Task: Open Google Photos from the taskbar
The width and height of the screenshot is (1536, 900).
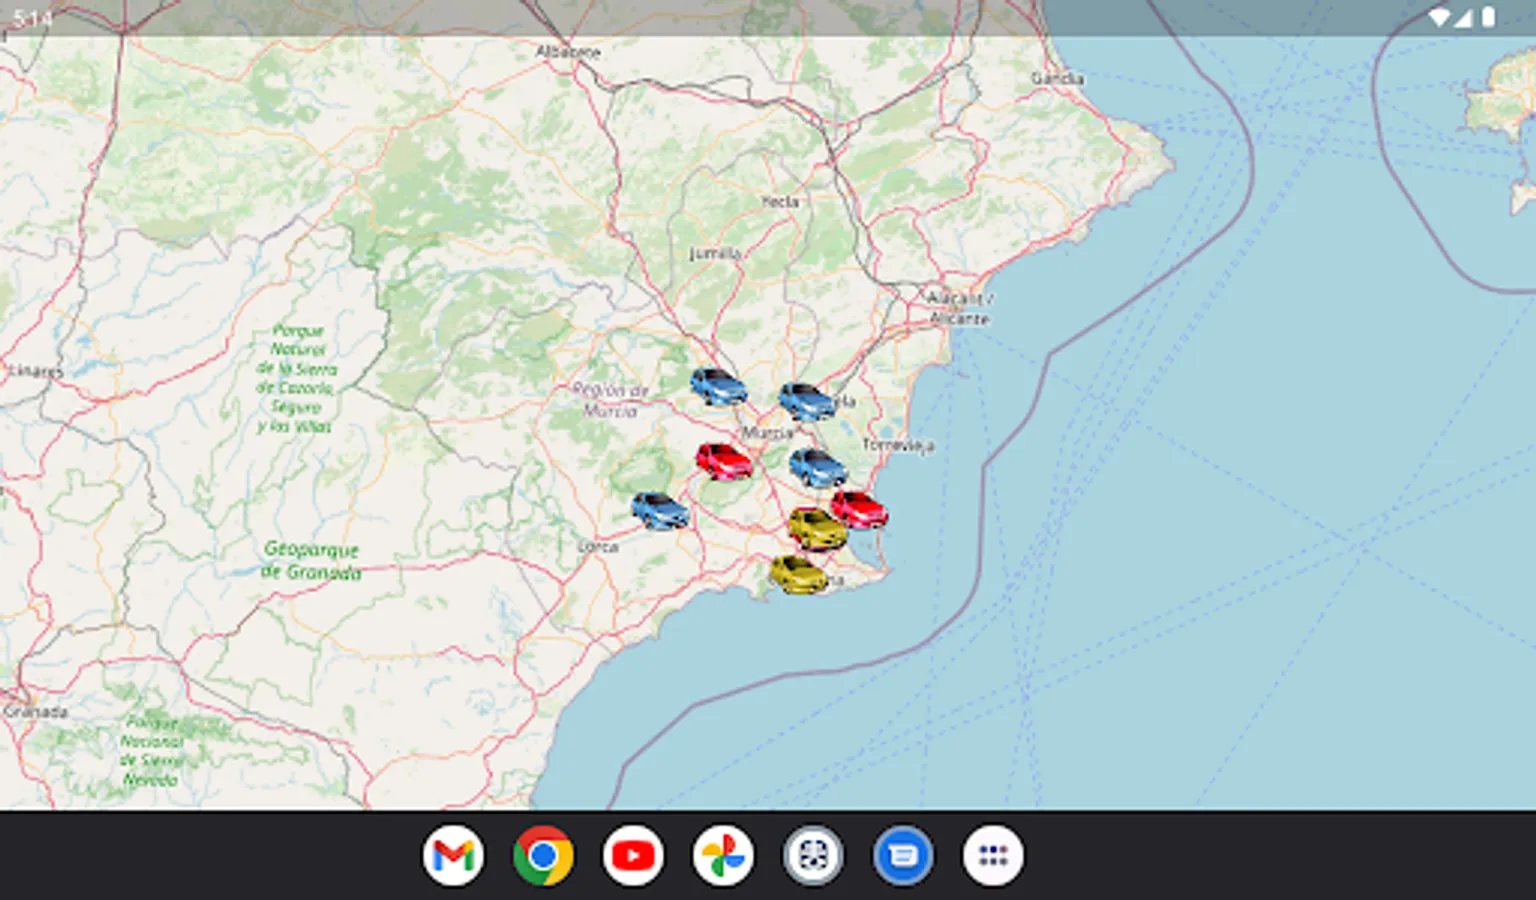Action: [723, 856]
